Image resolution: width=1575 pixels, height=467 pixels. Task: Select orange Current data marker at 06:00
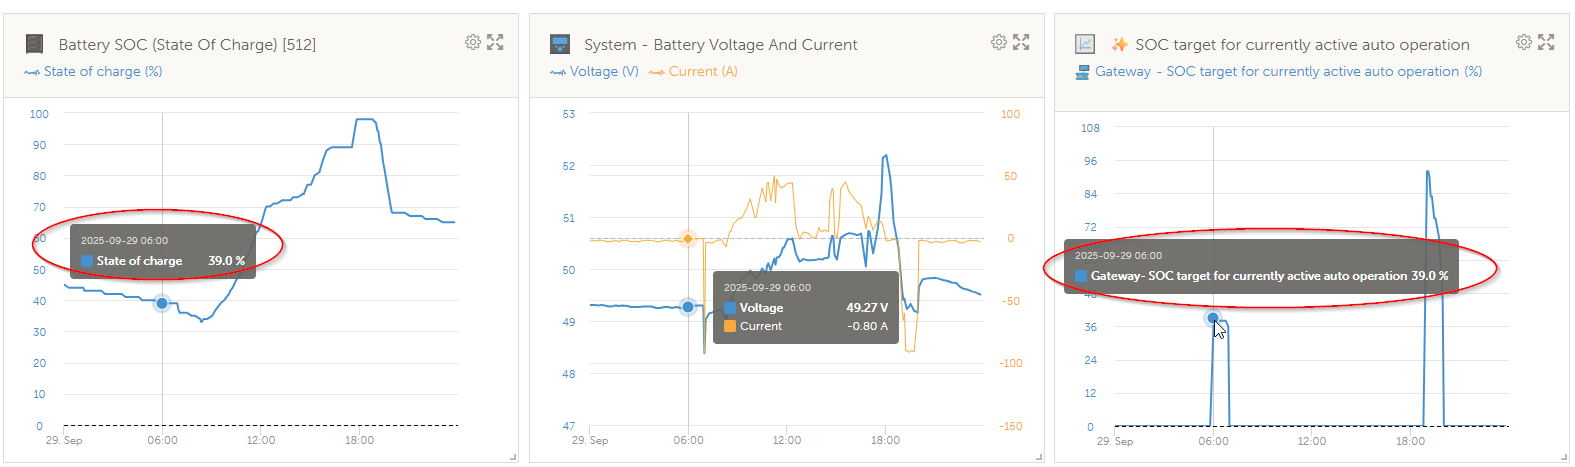(688, 238)
